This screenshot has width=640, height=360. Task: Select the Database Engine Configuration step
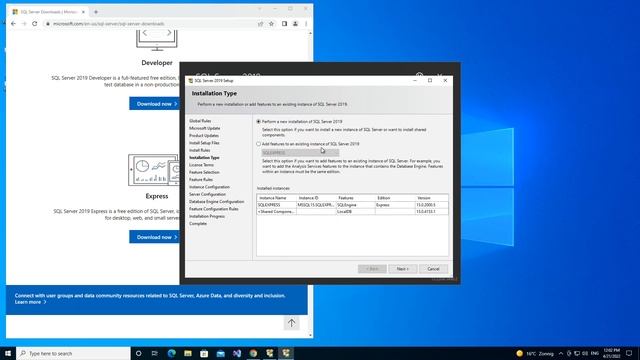tap(216, 202)
